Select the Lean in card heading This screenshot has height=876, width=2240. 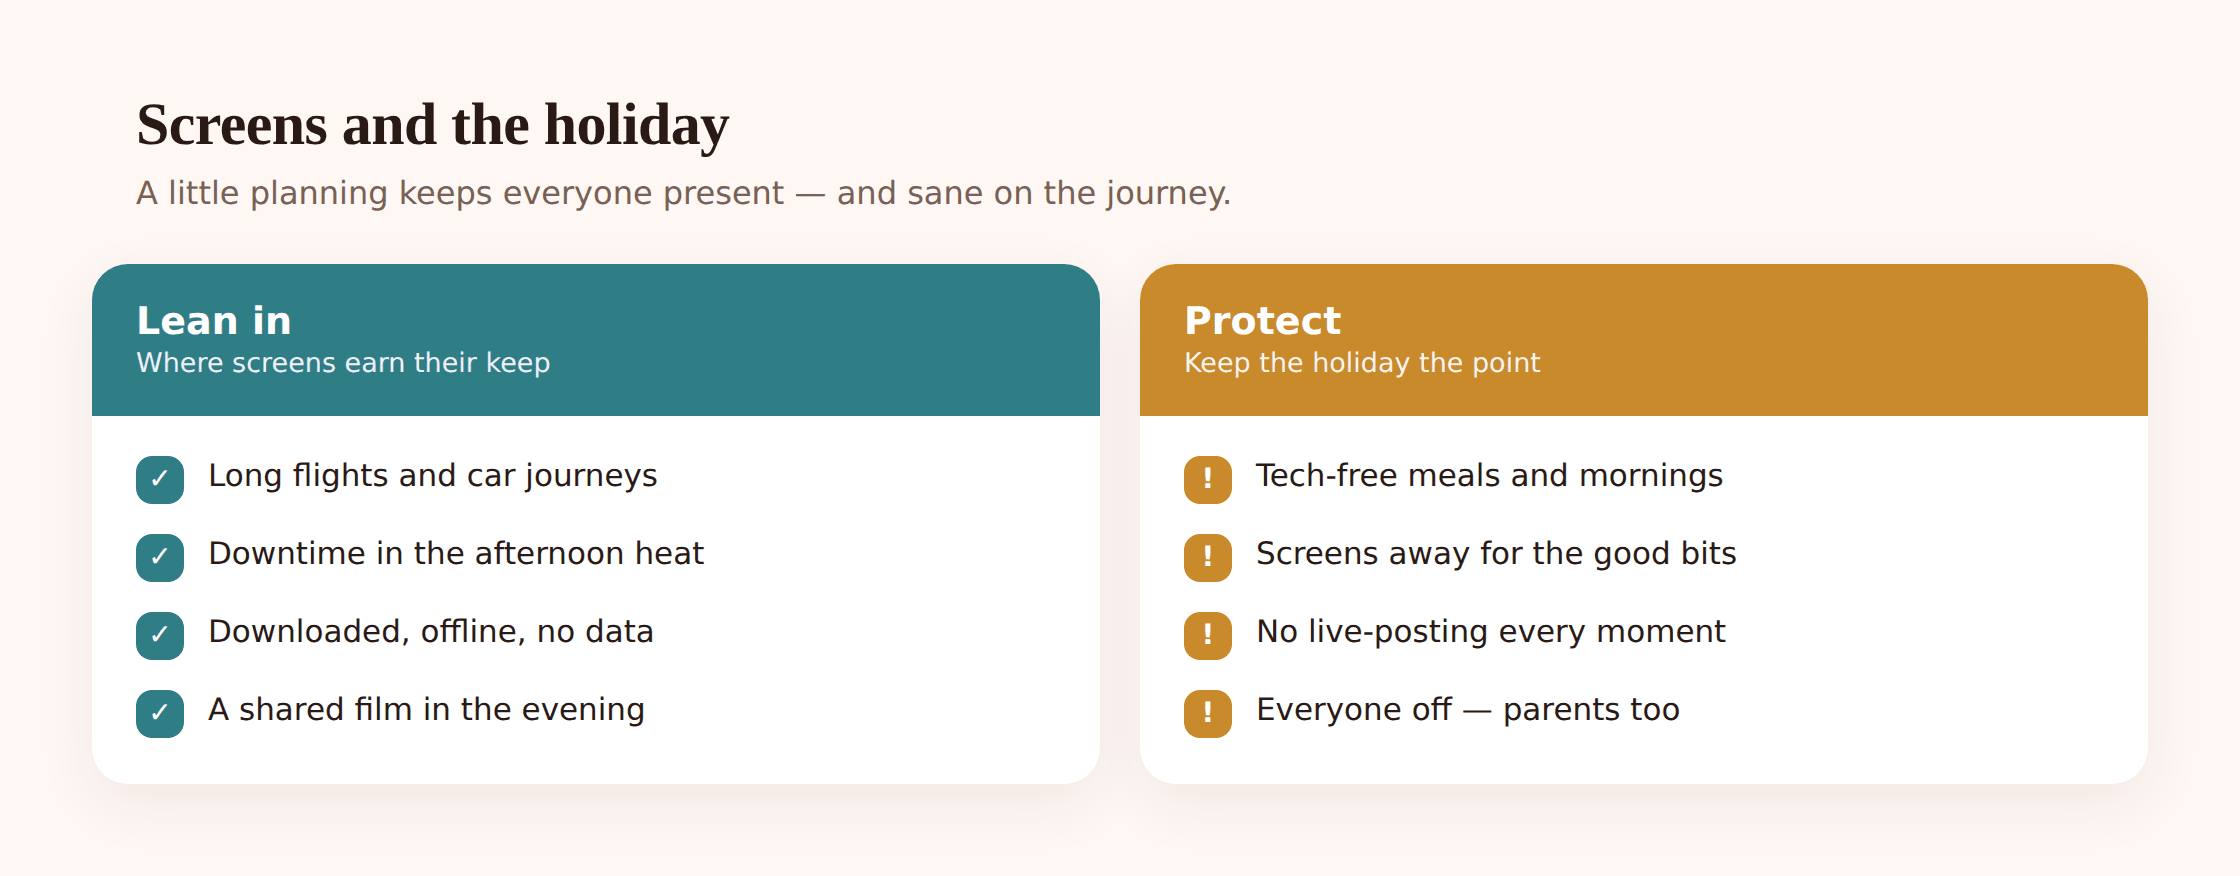coord(214,321)
